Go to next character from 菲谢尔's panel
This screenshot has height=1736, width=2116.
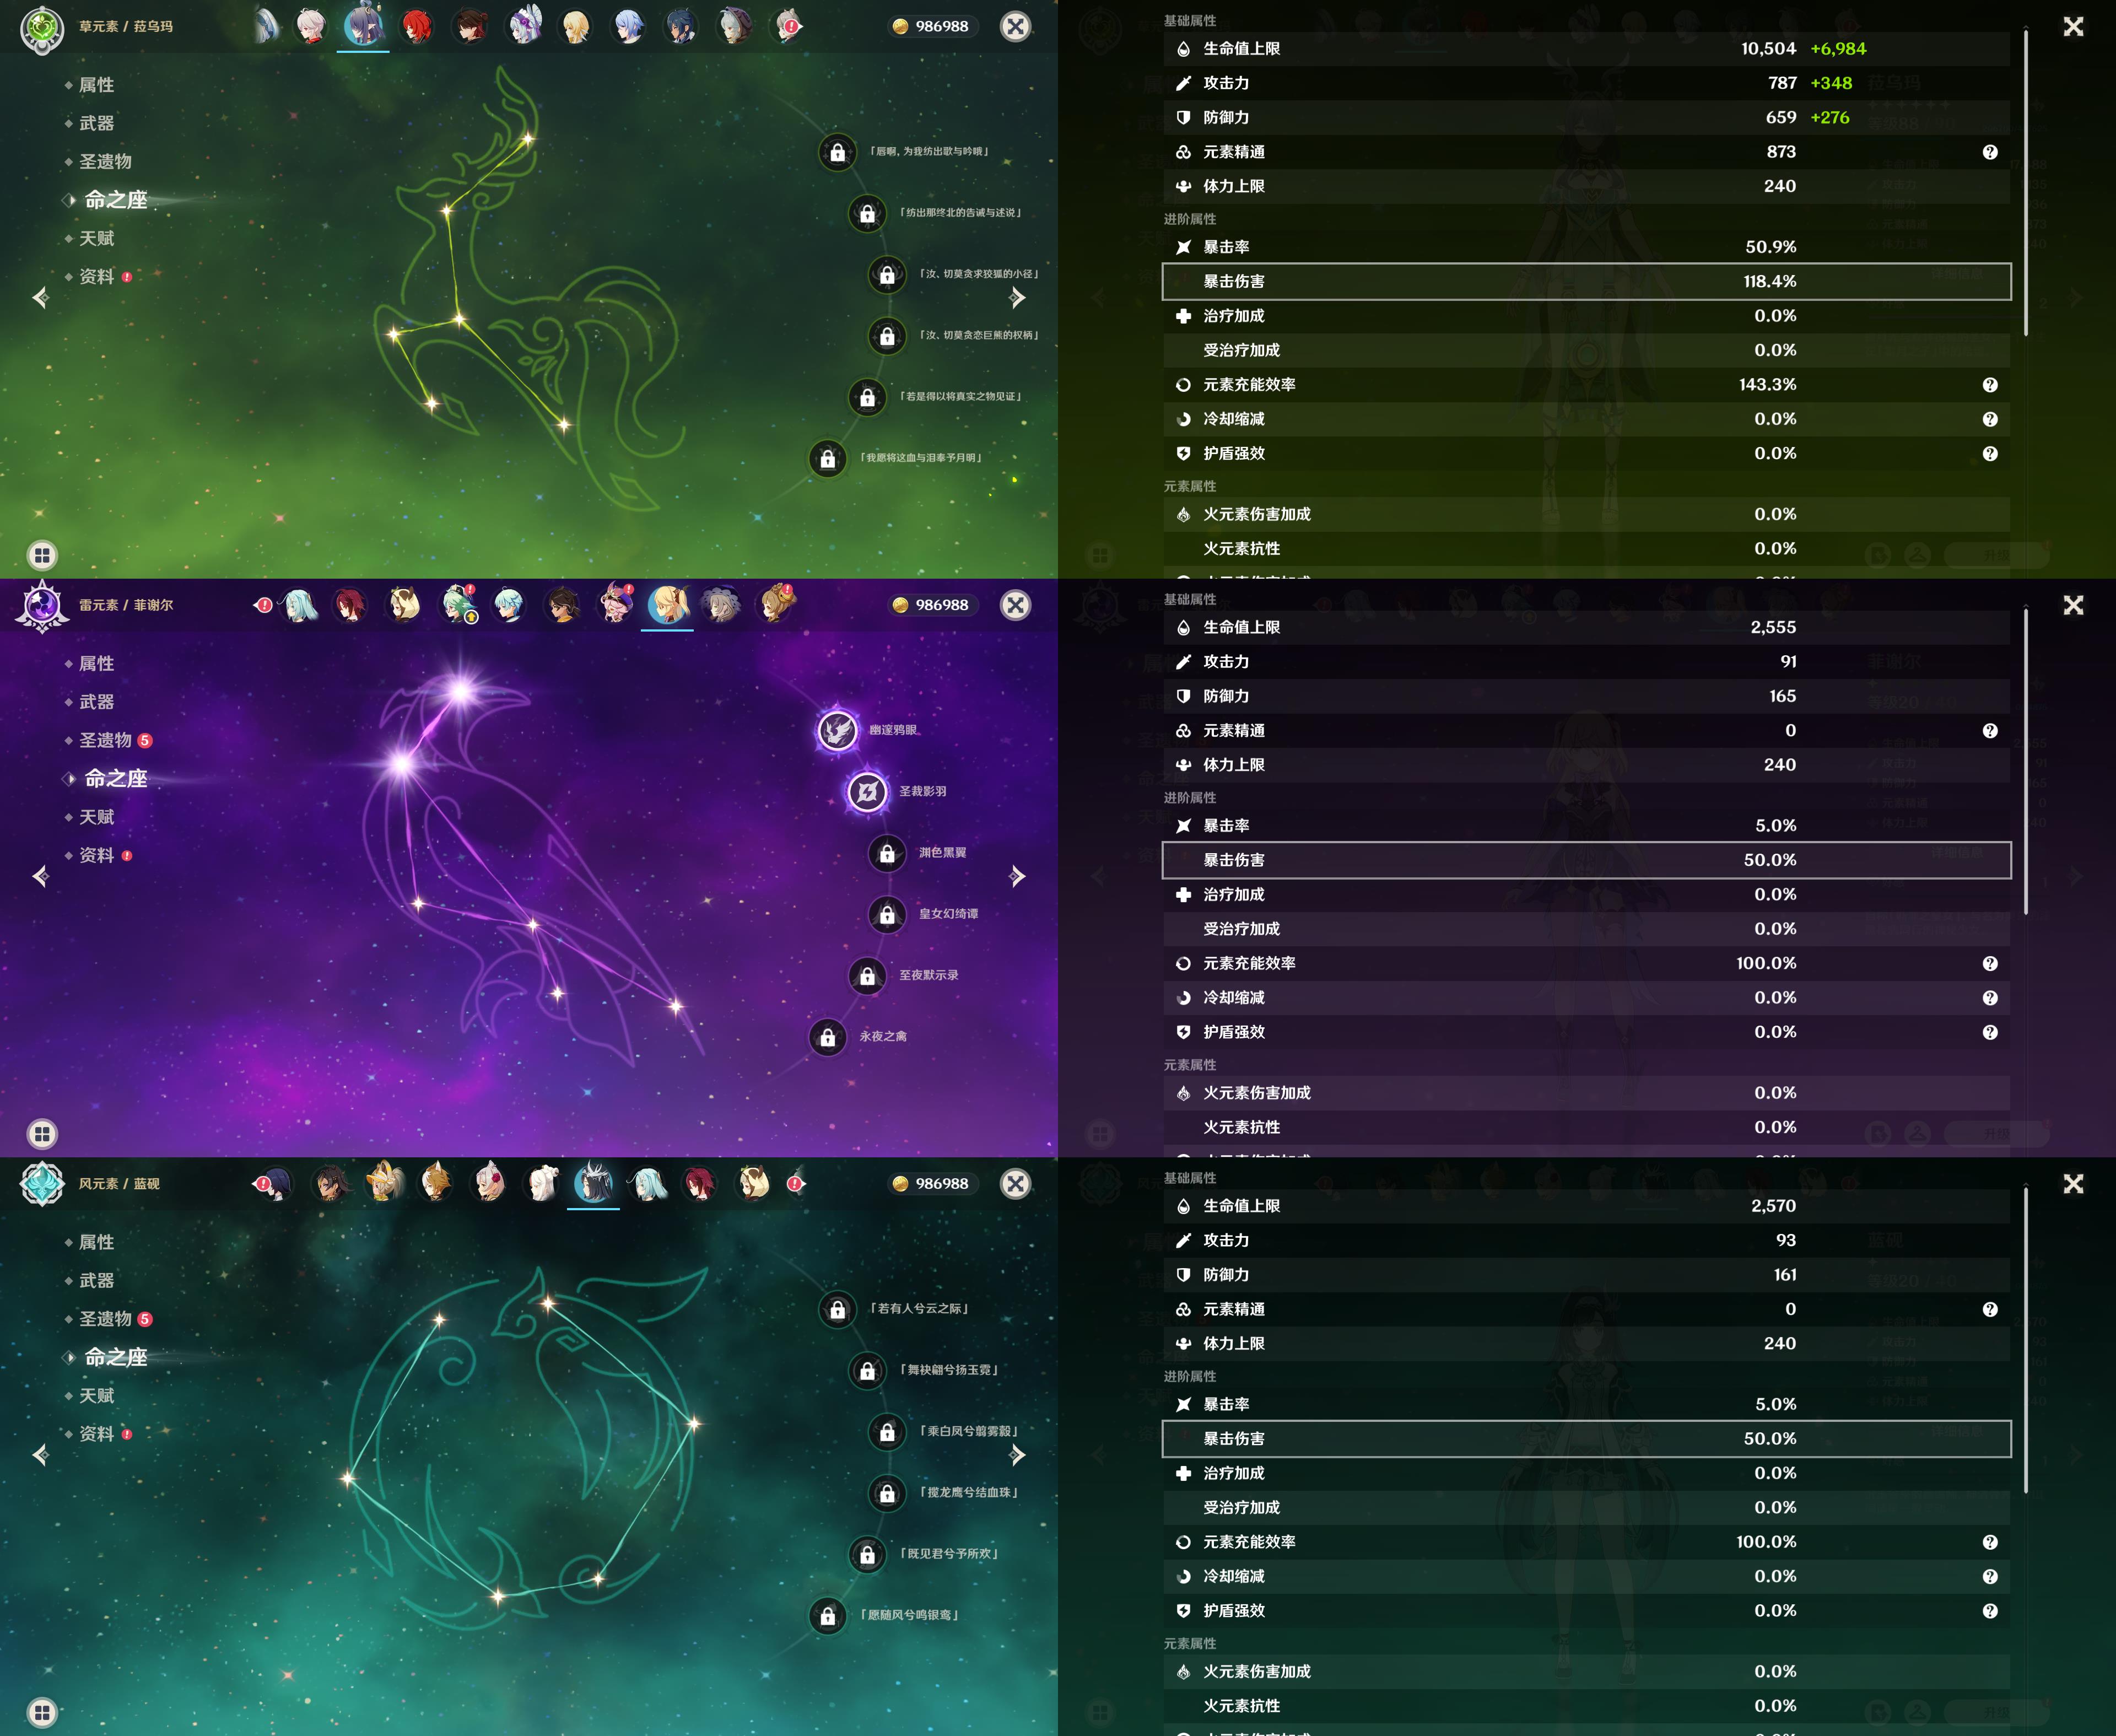[x=1017, y=877]
